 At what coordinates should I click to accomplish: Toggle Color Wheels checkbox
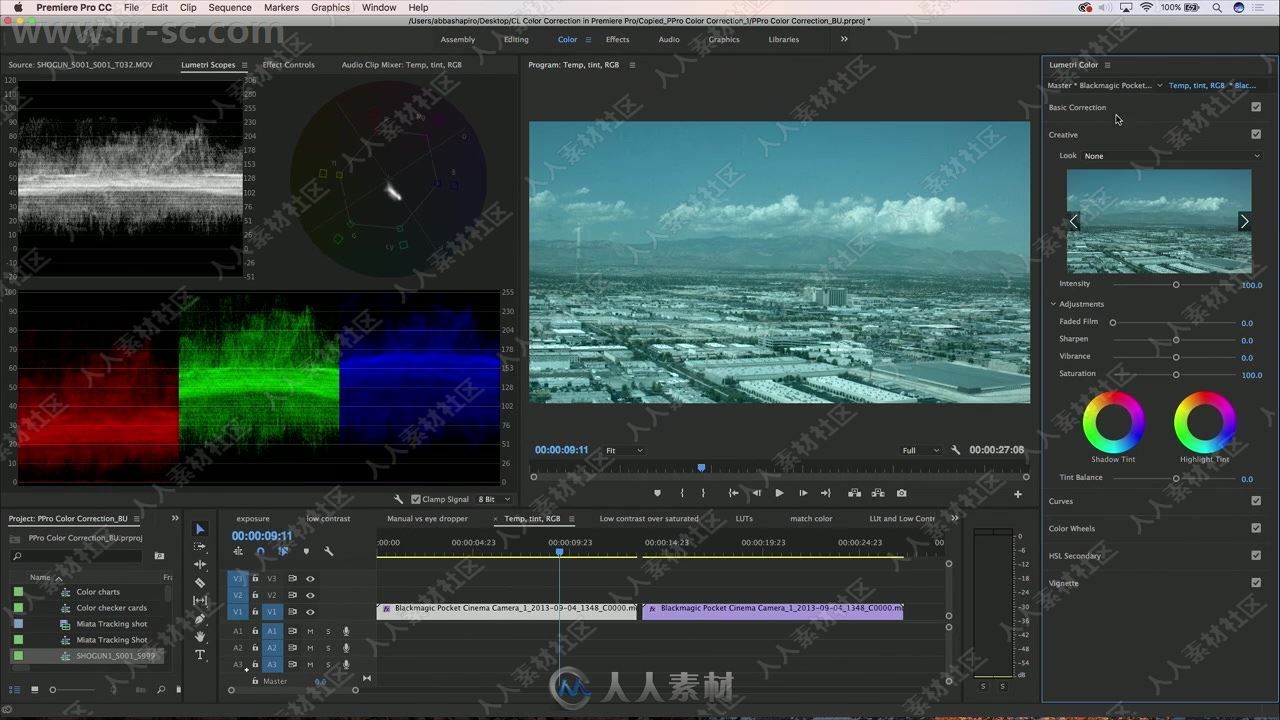tap(1256, 528)
